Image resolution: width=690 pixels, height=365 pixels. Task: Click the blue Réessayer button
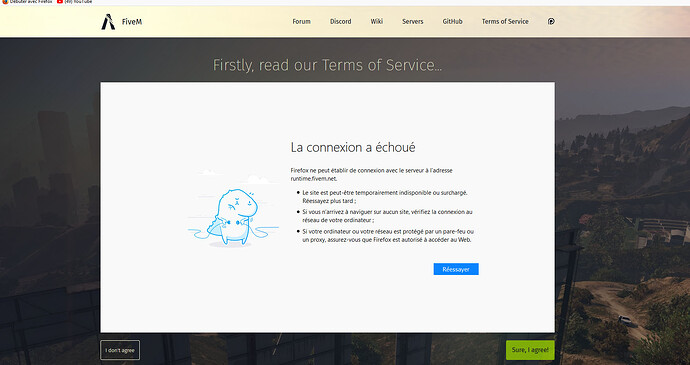tap(456, 269)
